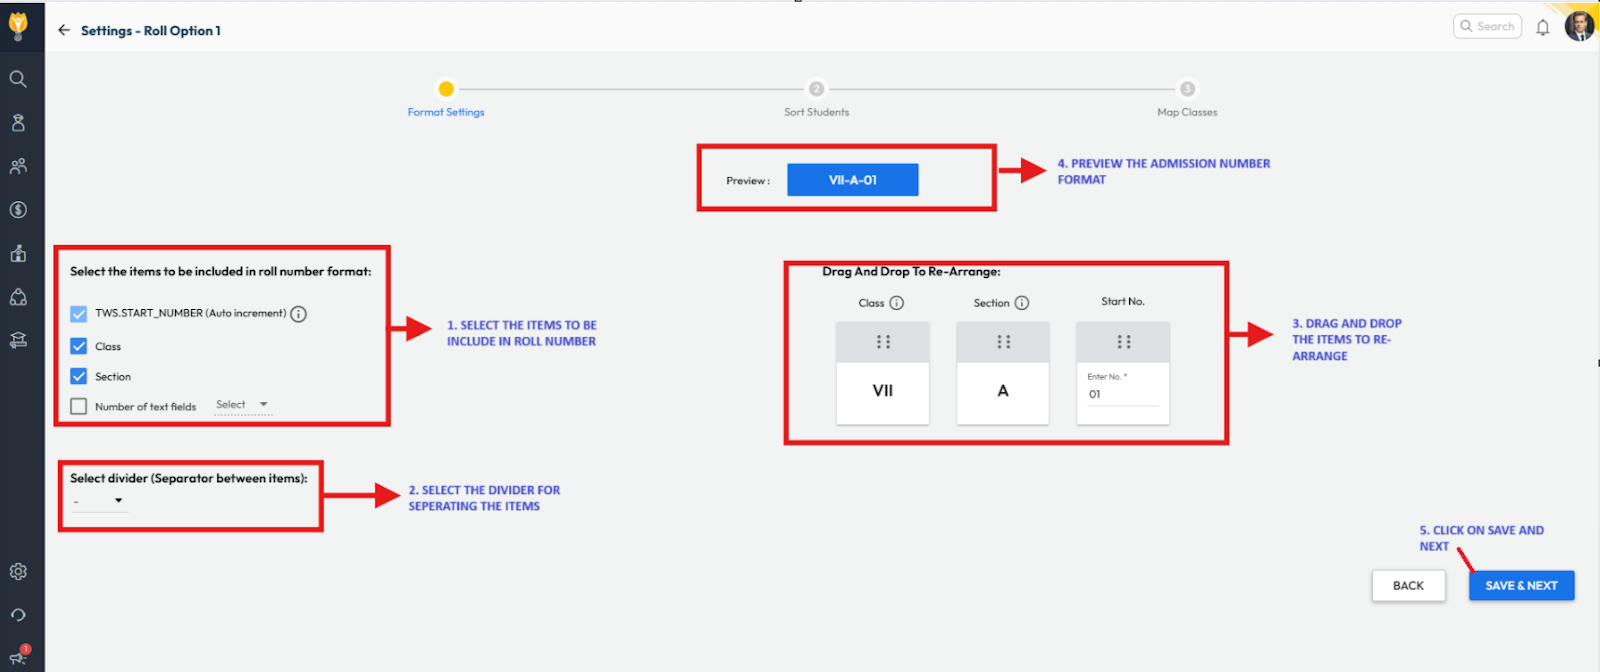This screenshot has width=1600, height=672.
Task: Click the info icon next to Class
Action: pyautogui.click(x=897, y=303)
